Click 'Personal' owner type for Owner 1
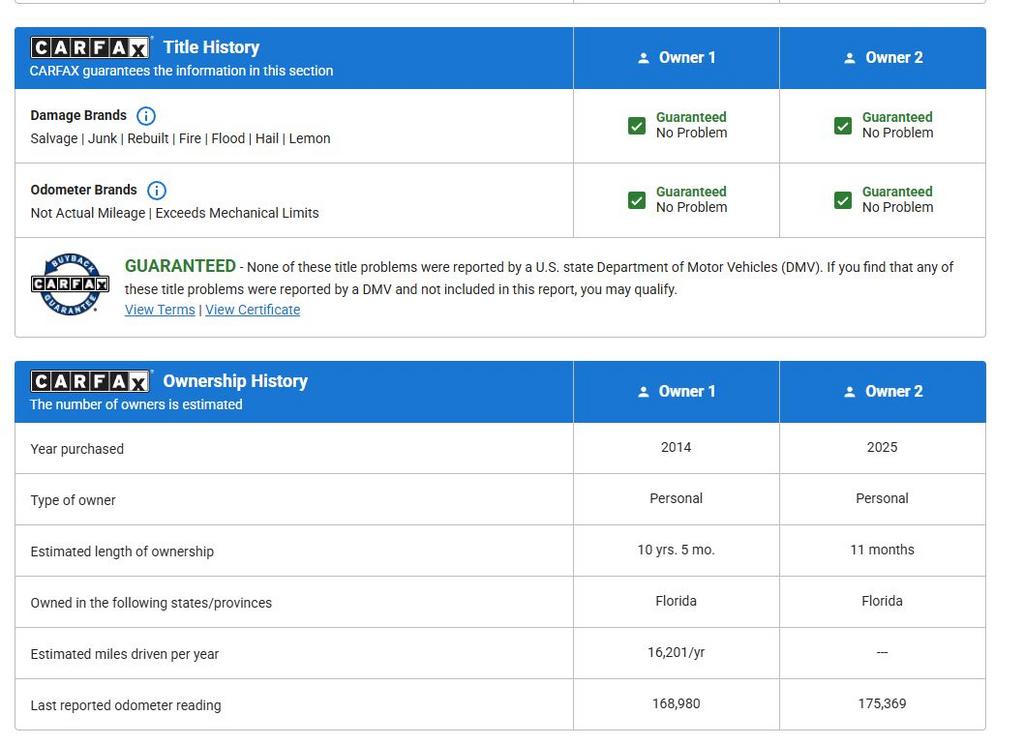 click(x=676, y=499)
